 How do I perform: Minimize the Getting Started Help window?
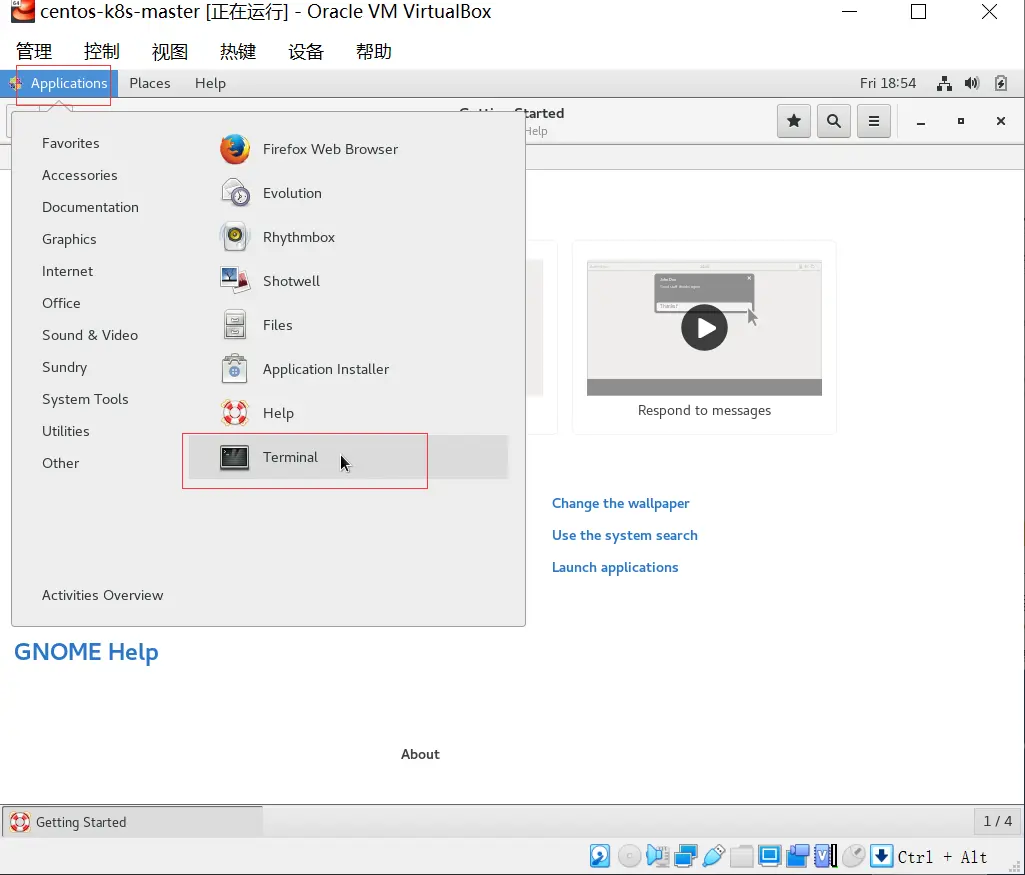920,122
